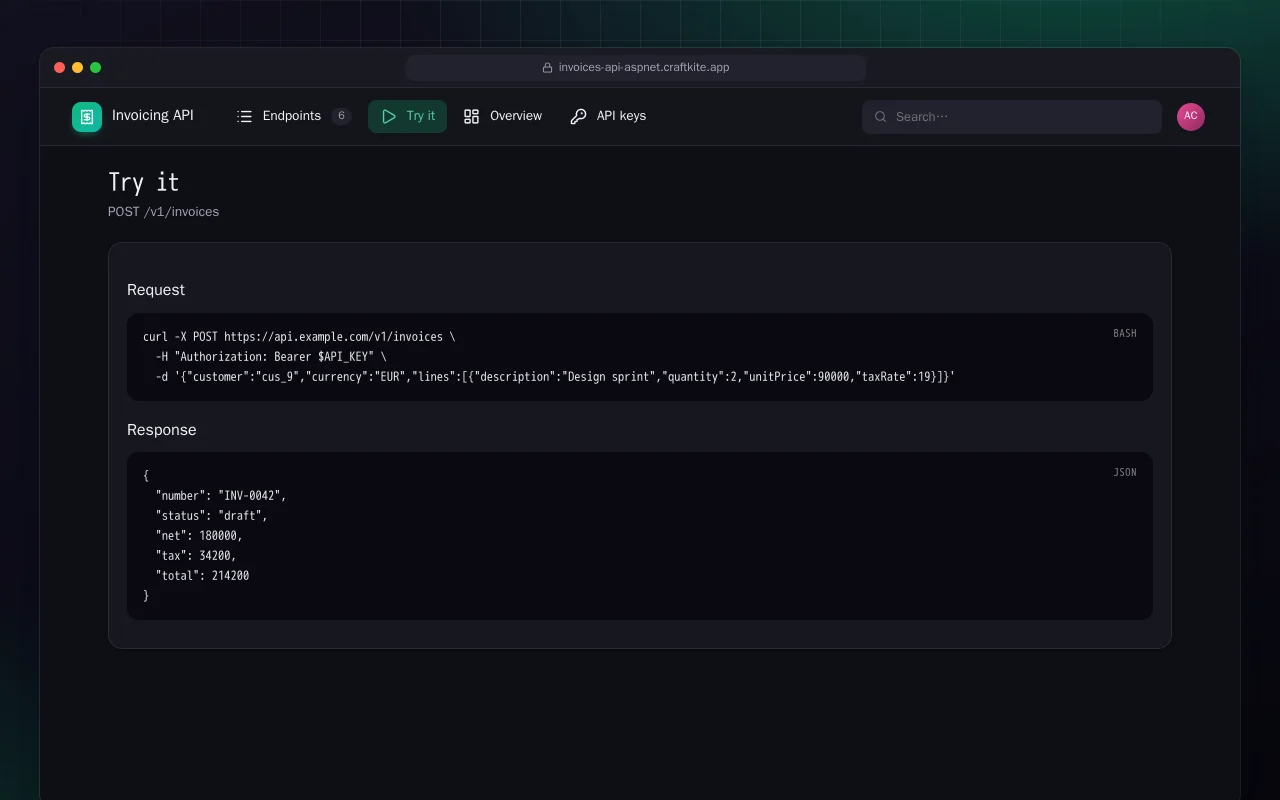Go to the Overview tab
Screen dimensions: 1280x800
(x=503, y=117)
